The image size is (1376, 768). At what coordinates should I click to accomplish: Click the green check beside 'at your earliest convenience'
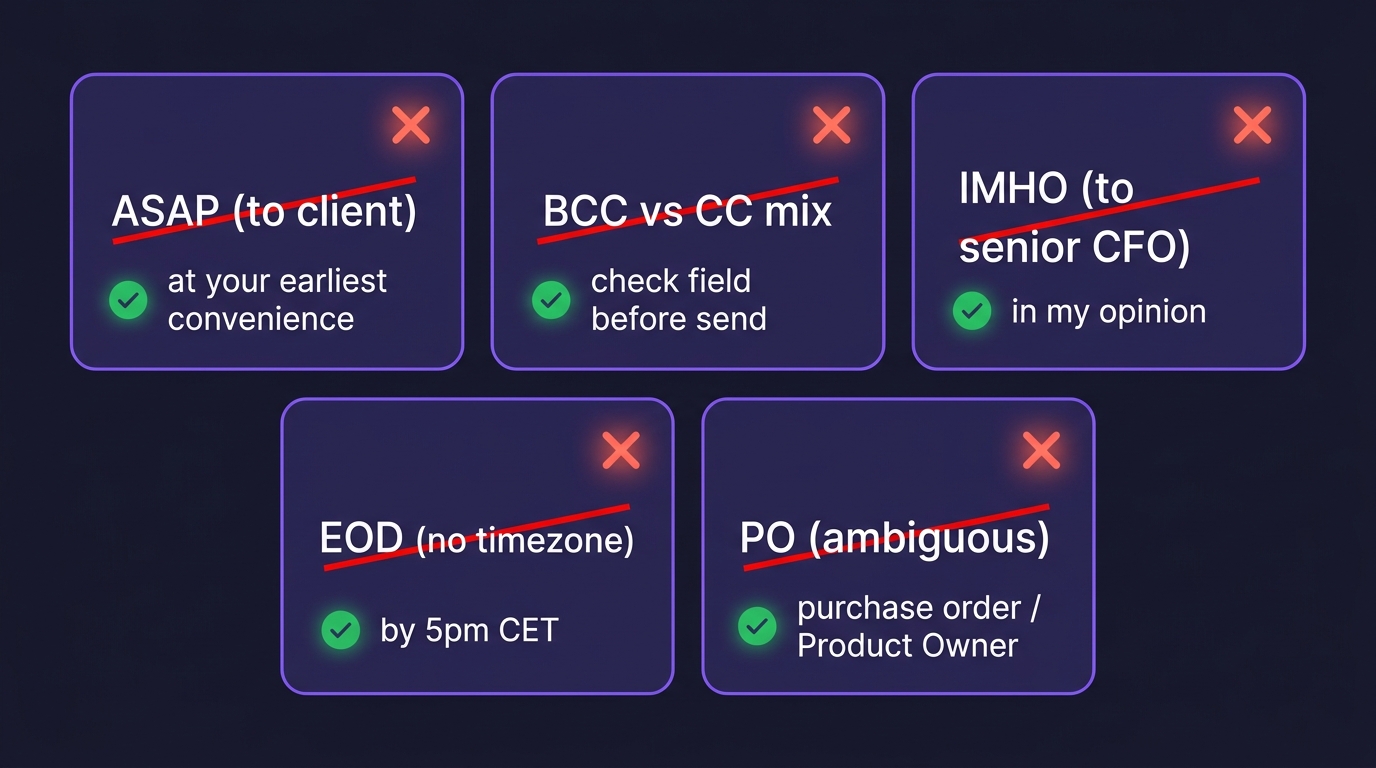(128, 300)
